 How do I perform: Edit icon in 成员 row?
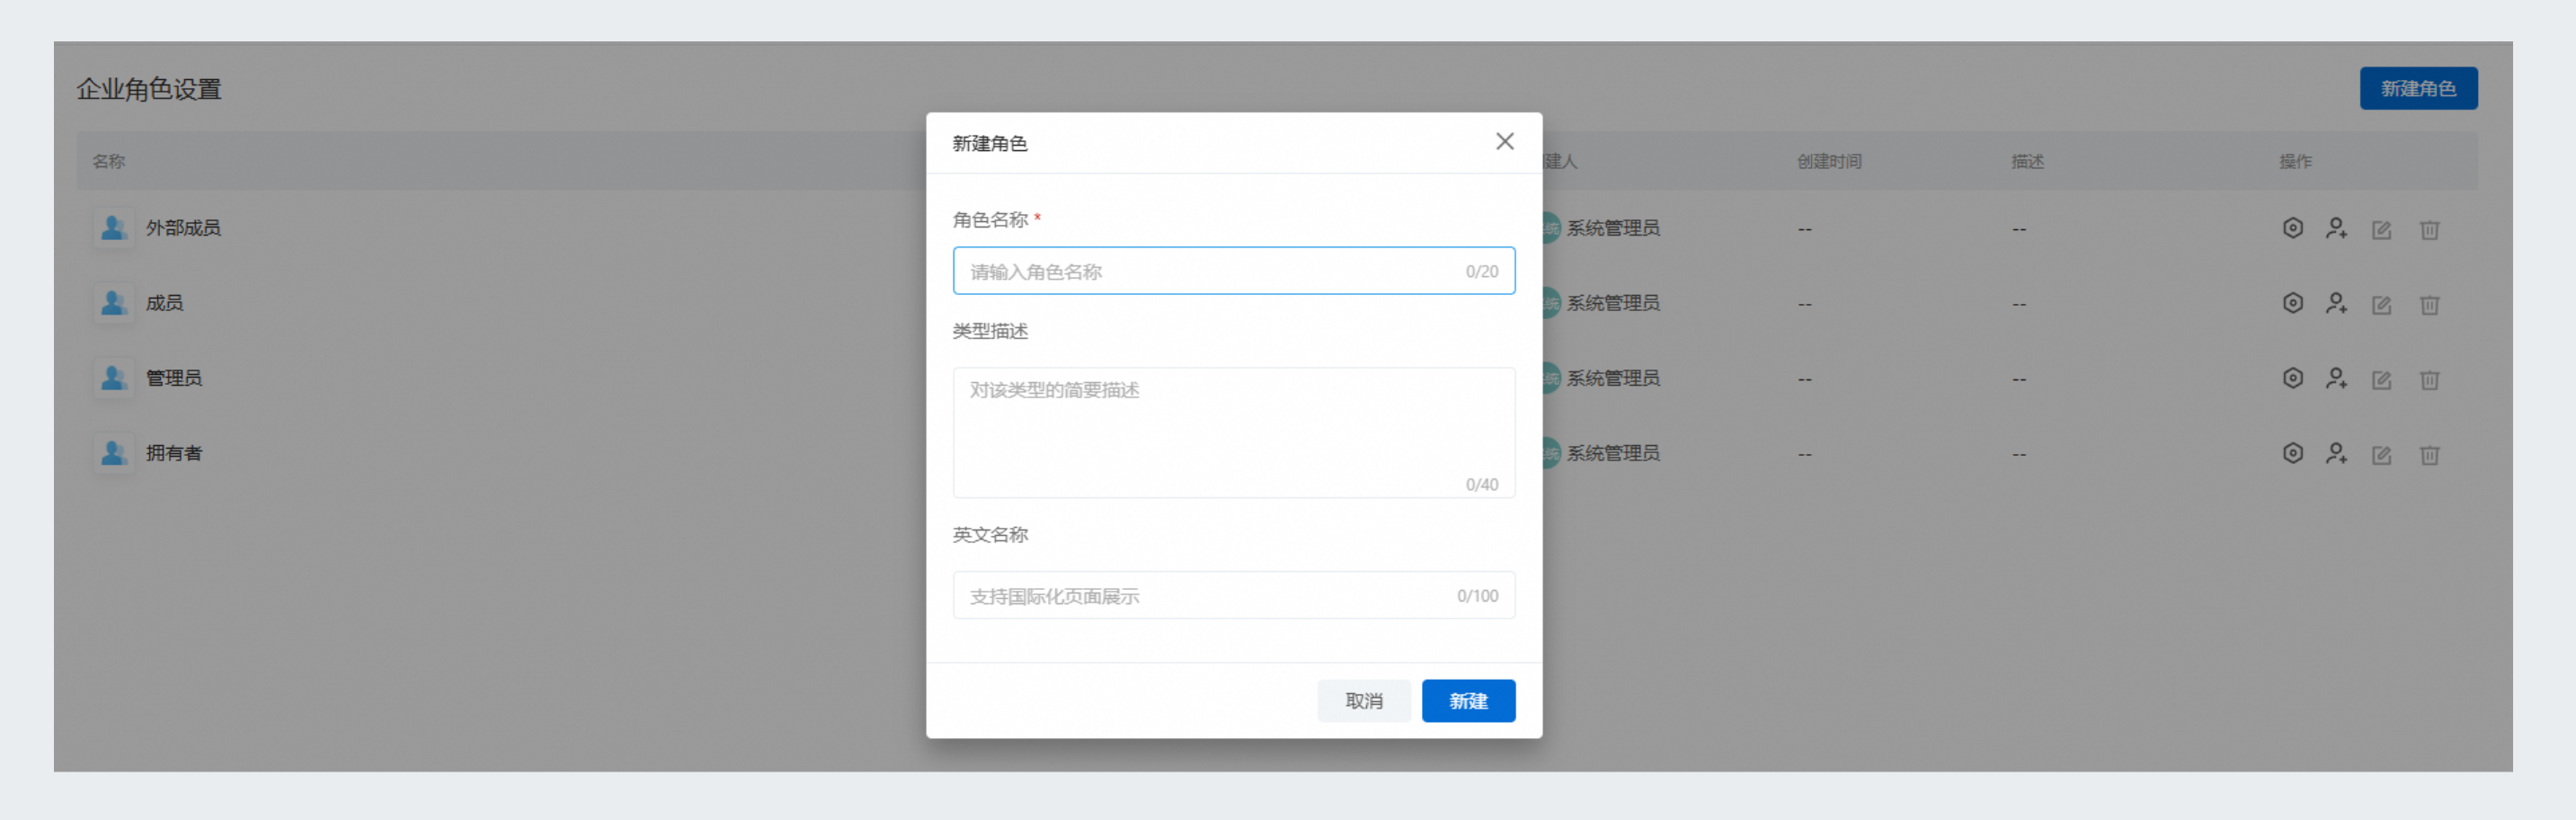[2382, 305]
